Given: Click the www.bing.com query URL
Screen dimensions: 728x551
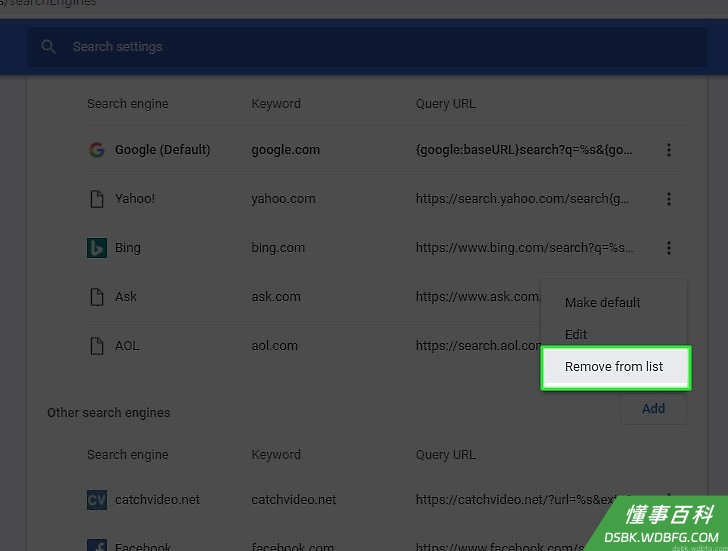Looking at the screenshot, I should pos(524,248).
